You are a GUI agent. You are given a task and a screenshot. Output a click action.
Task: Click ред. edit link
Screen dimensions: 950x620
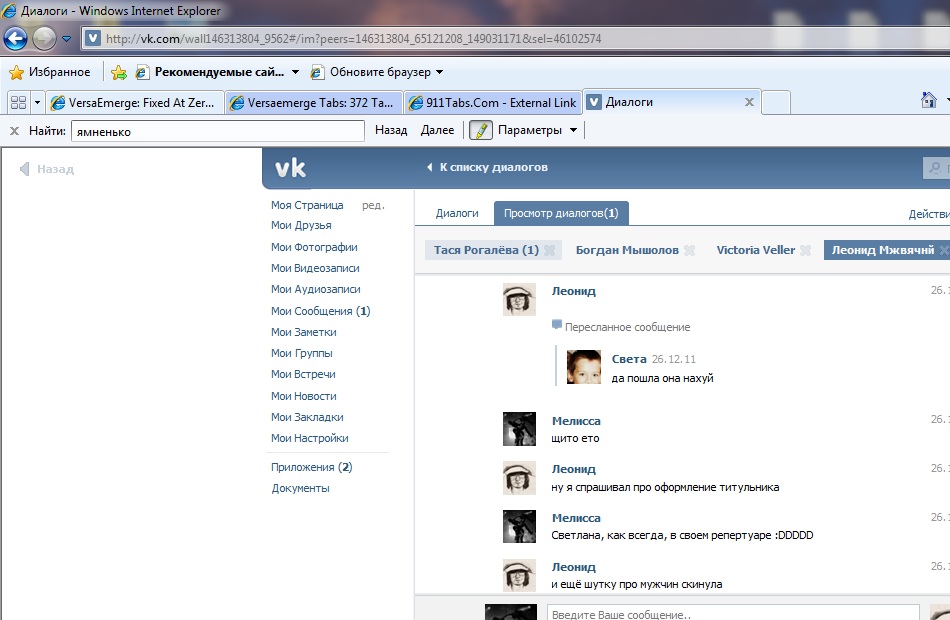click(373, 205)
